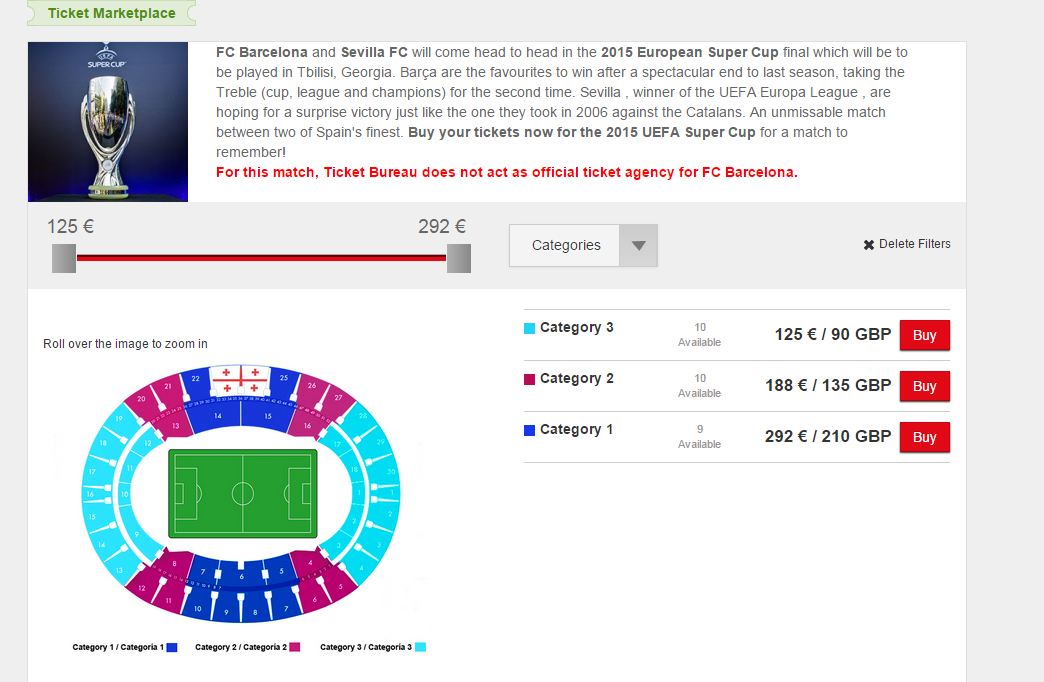Click the Super Cup trophy thumbnail
This screenshot has height=682, width=1044.
point(108,122)
